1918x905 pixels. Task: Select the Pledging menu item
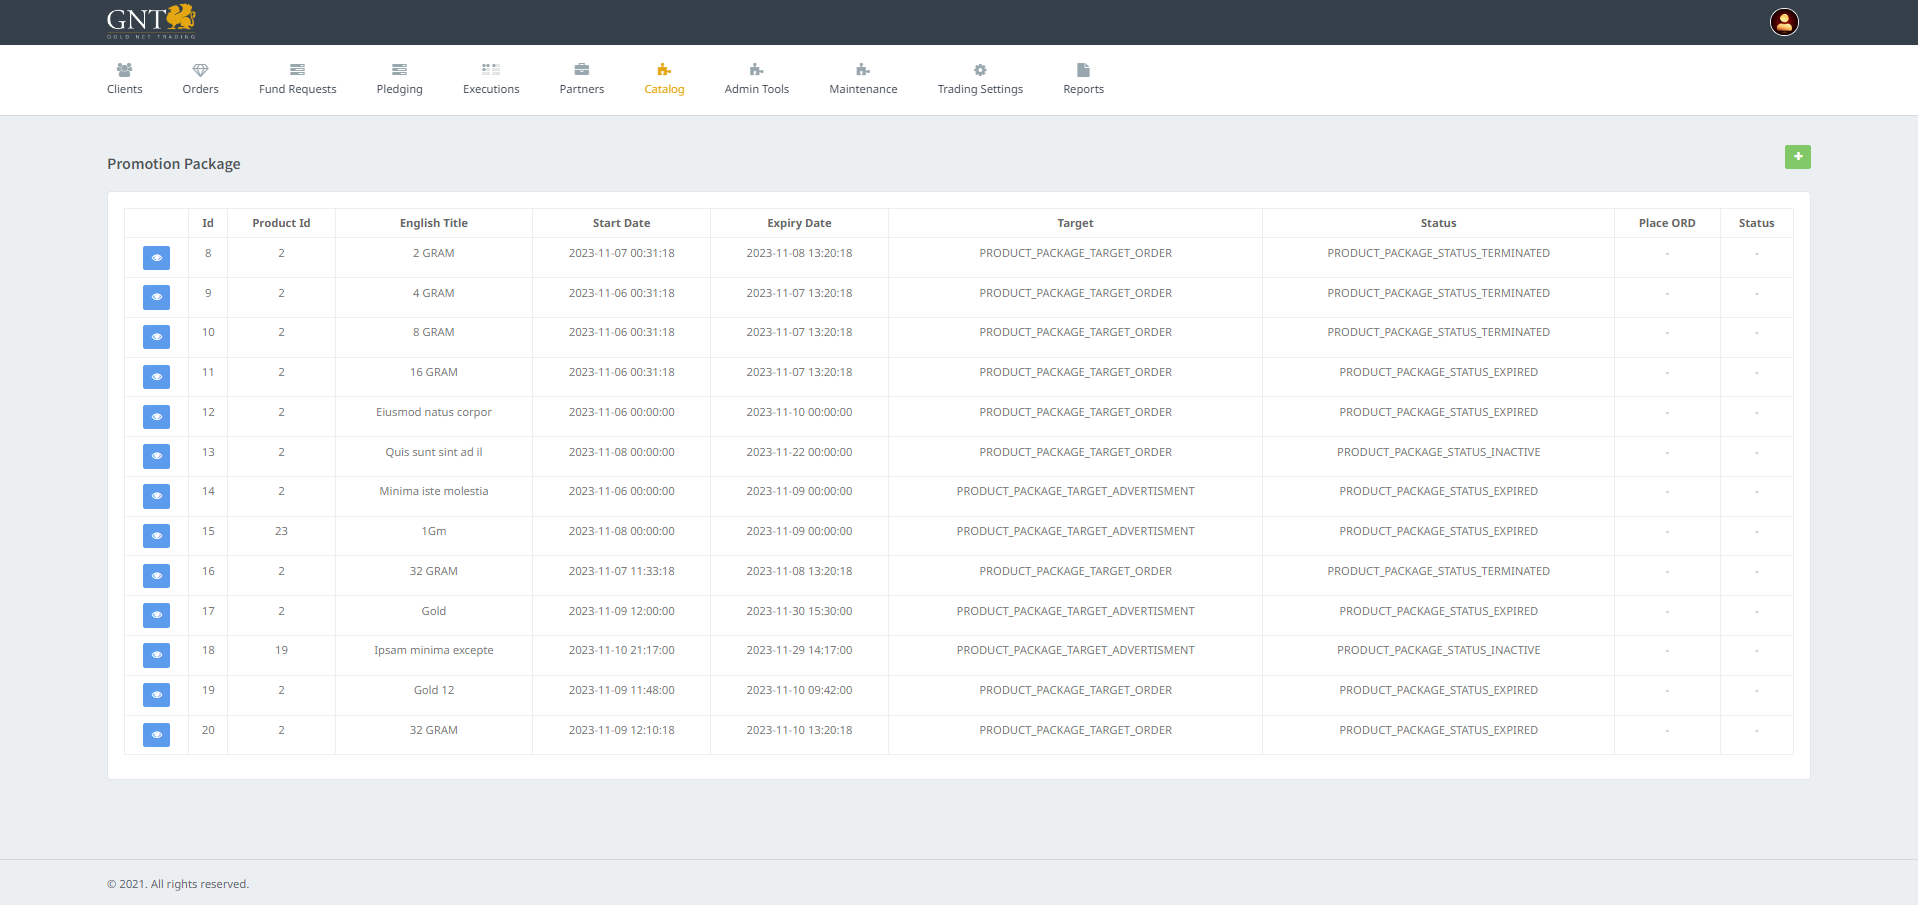click(x=399, y=79)
